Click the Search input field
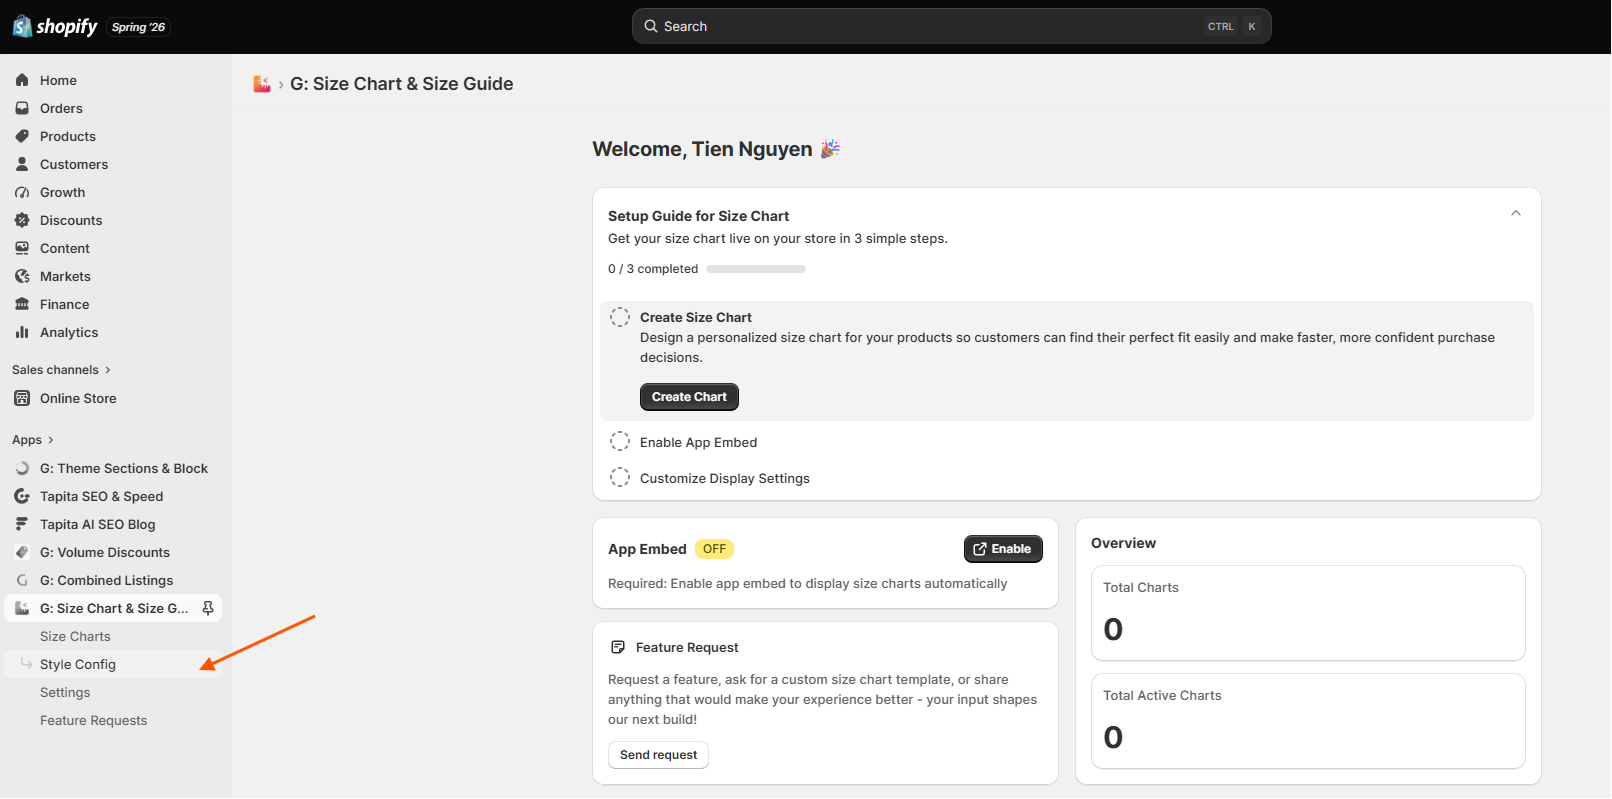 (x=952, y=27)
